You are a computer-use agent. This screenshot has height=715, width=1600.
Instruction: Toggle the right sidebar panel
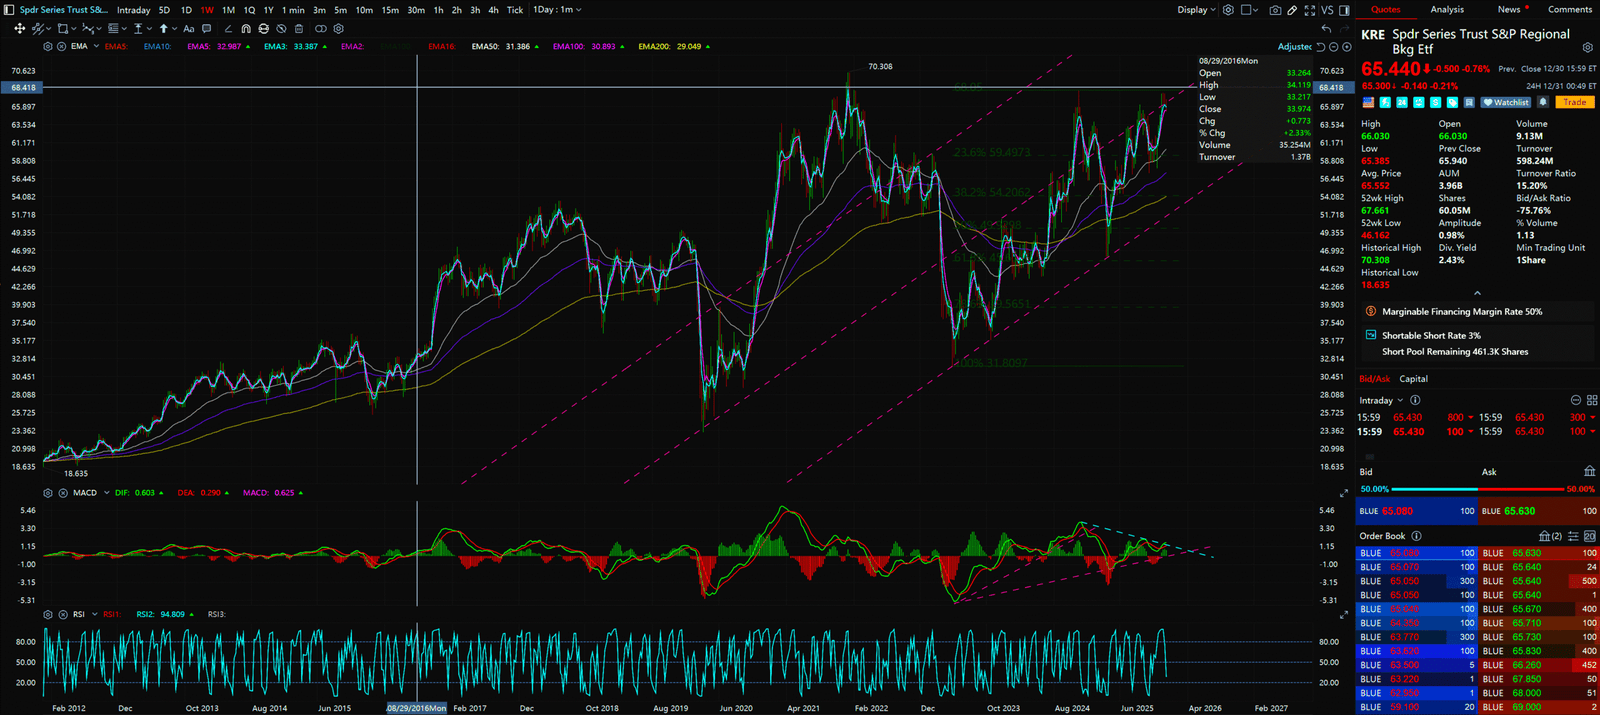coord(1344,10)
